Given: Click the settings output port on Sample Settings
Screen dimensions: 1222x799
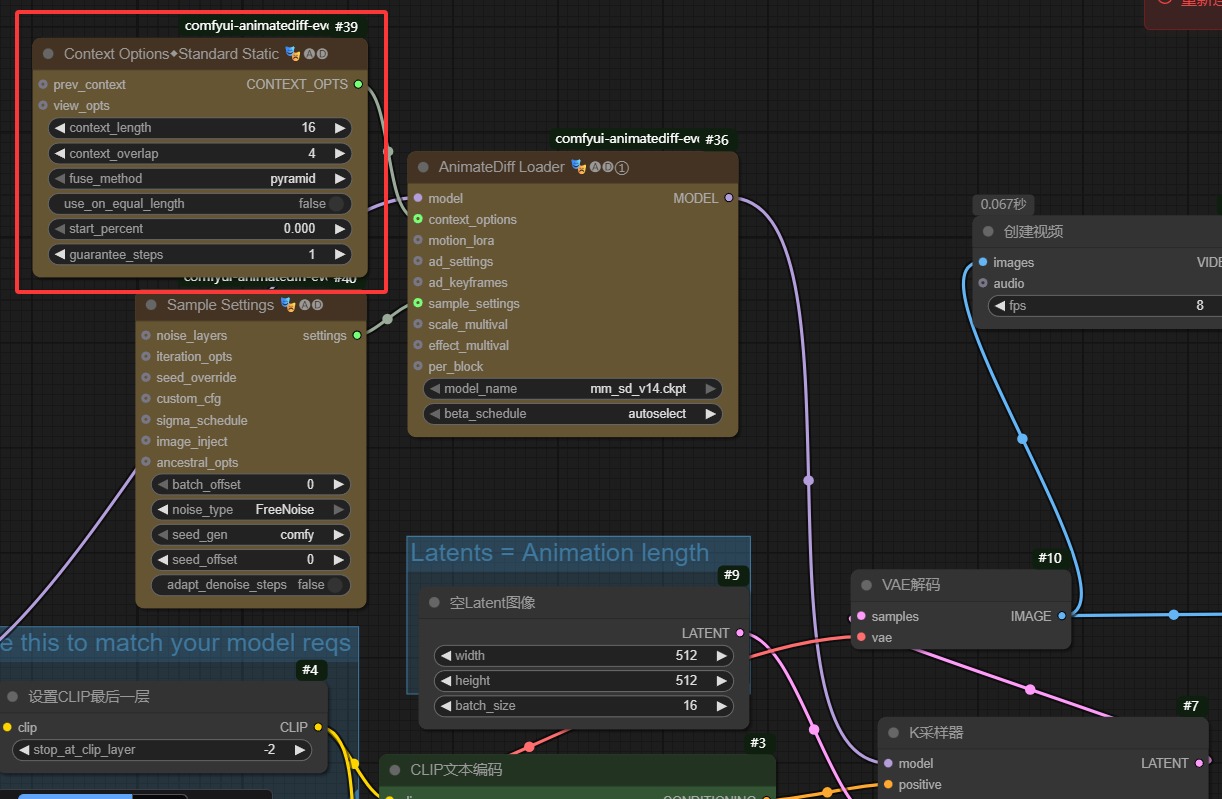Looking at the screenshot, I should [357, 336].
